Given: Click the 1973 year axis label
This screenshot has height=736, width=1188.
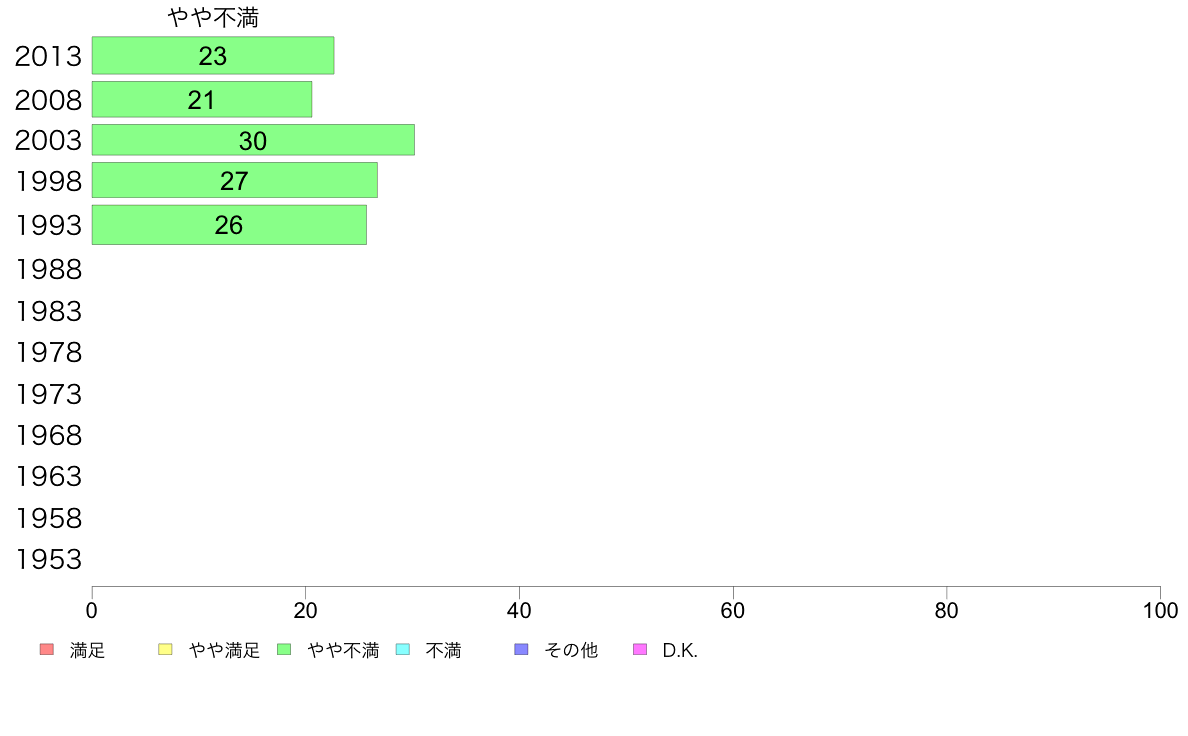Looking at the screenshot, I should point(48,394).
